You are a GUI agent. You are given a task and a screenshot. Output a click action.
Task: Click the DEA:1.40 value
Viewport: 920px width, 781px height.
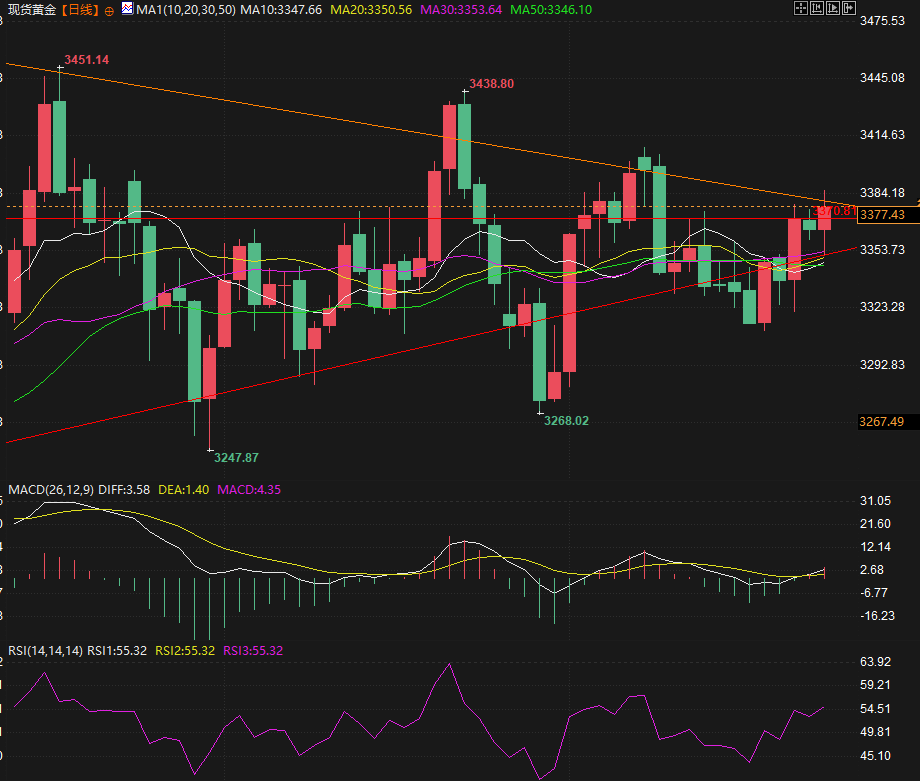[184, 489]
